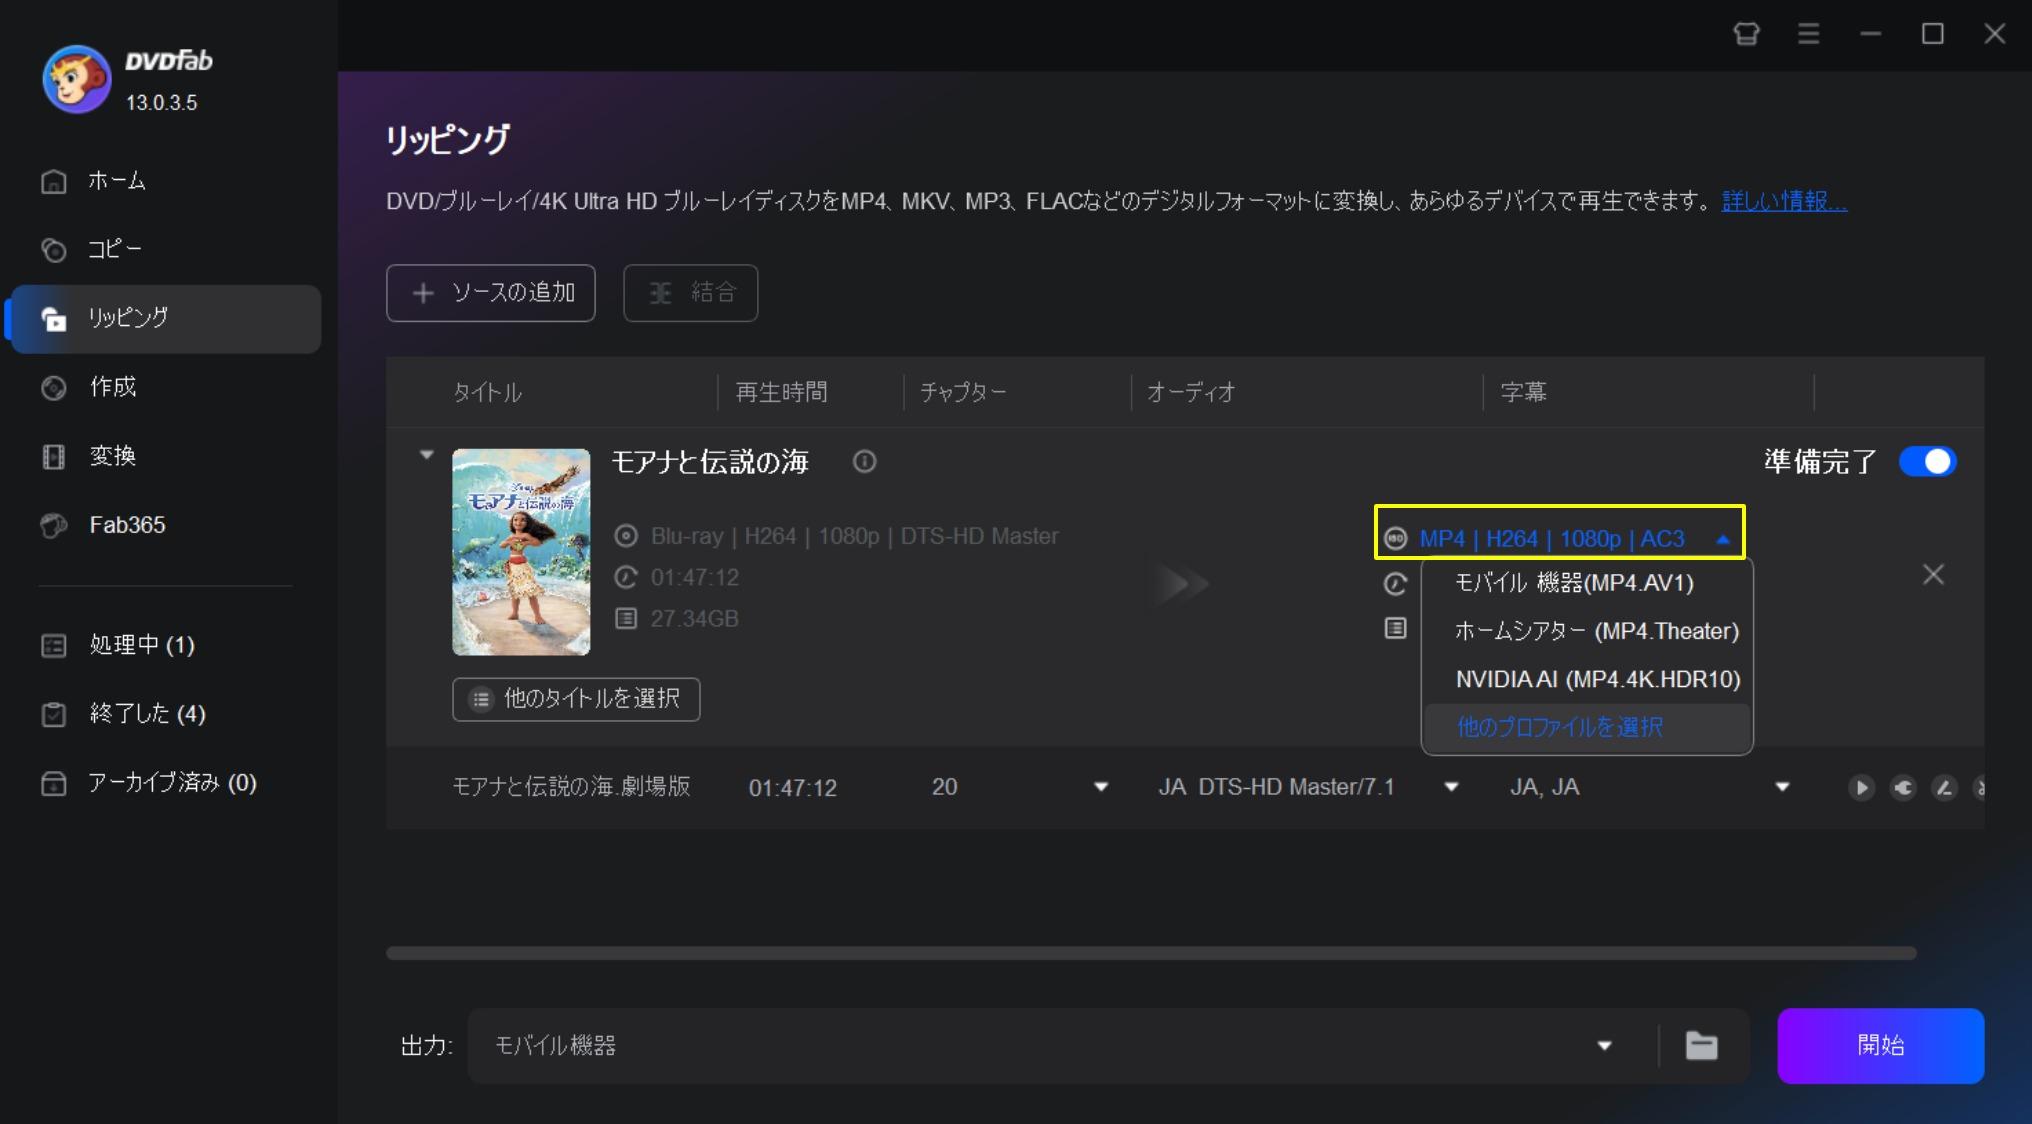Viewport: 2032px width, 1124px height.
Task: Remove the Moana task with X
Action: click(1933, 575)
